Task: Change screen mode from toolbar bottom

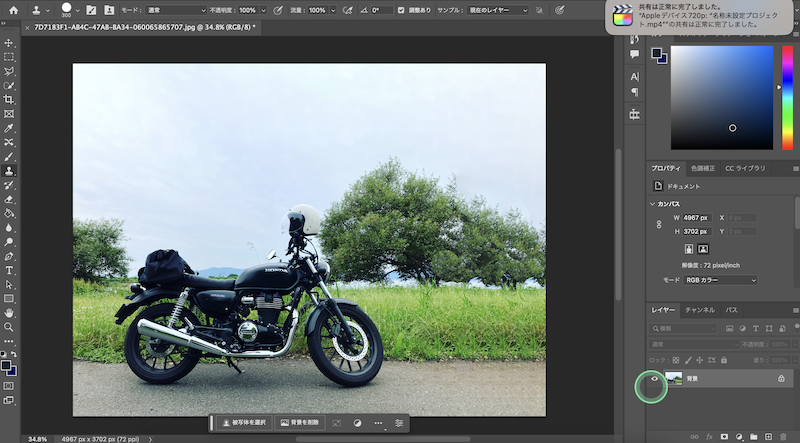Action: (x=9, y=400)
